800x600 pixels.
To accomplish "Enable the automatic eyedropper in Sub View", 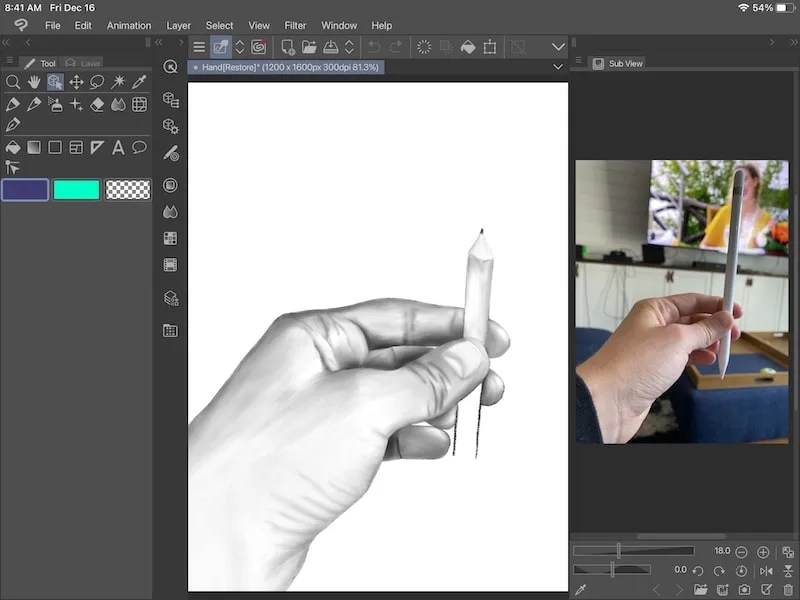I will coord(582,588).
